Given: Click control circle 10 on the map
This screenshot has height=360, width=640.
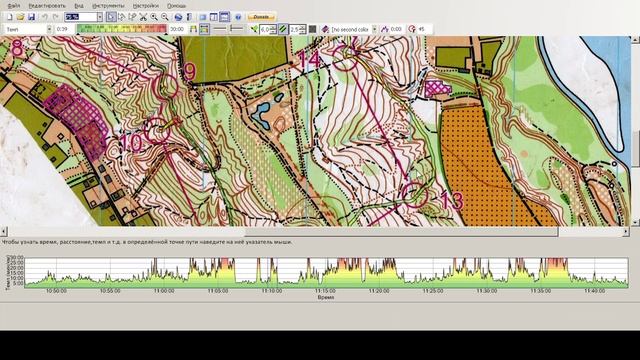Looking at the screenshot, I should [157, 131].
